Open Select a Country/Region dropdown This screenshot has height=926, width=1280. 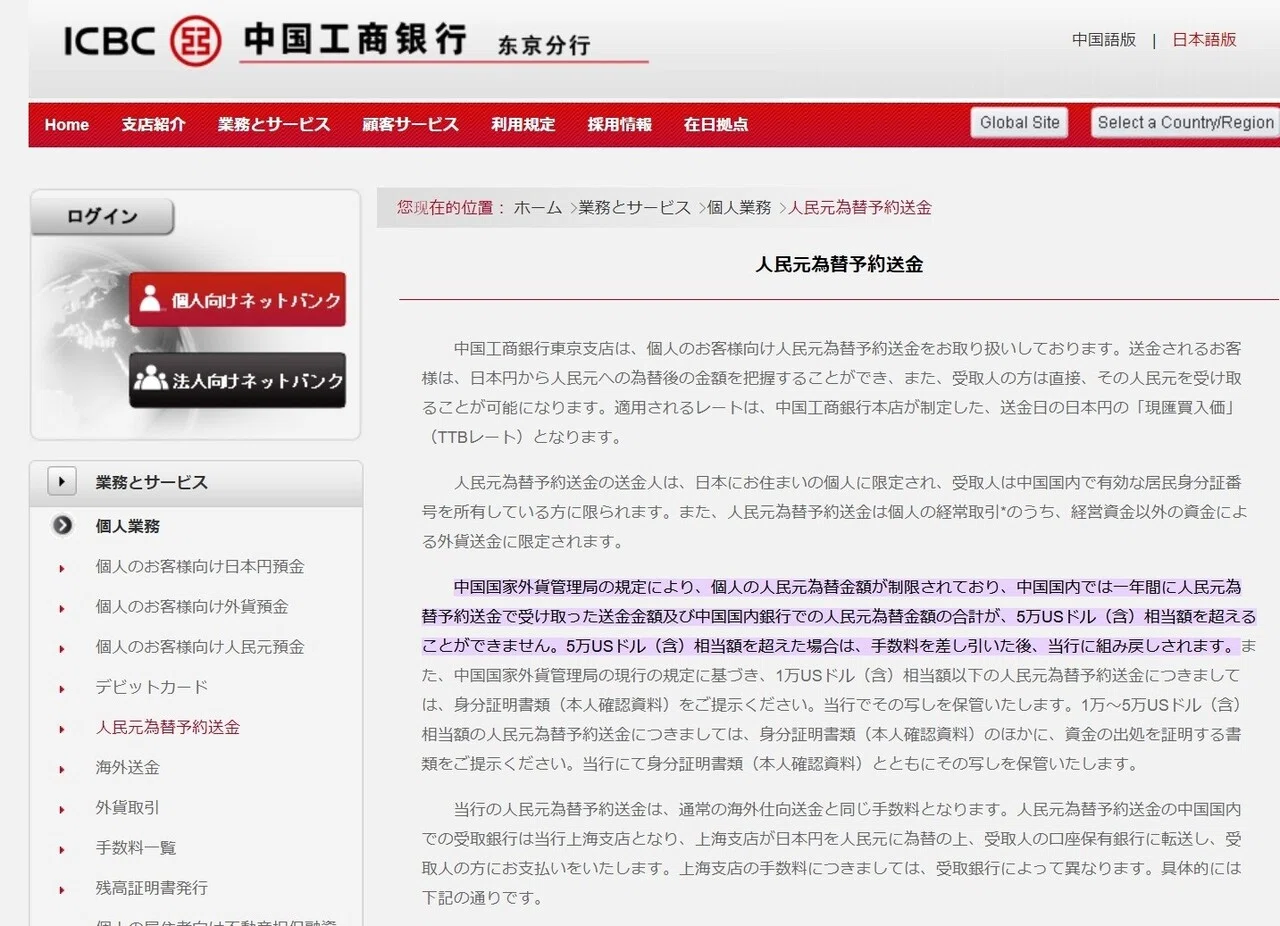[x=1185, y=123]
